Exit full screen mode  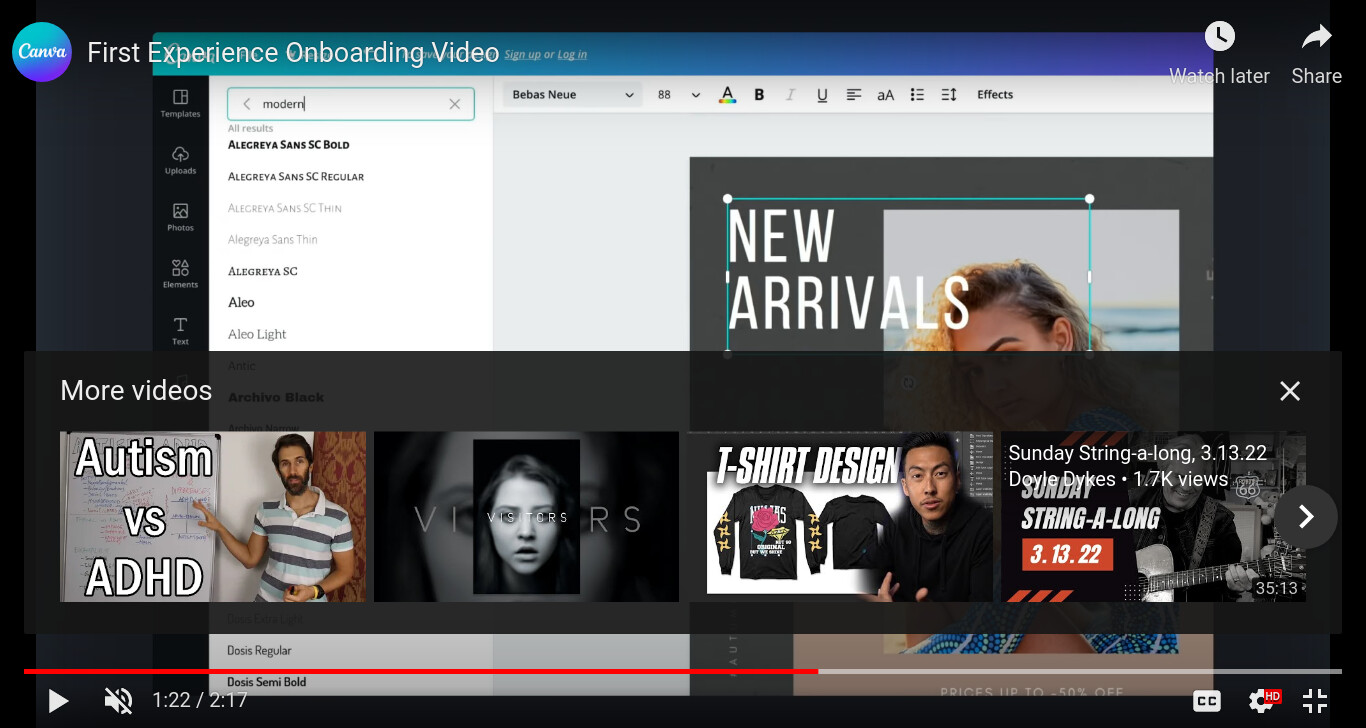(1315, 701)
